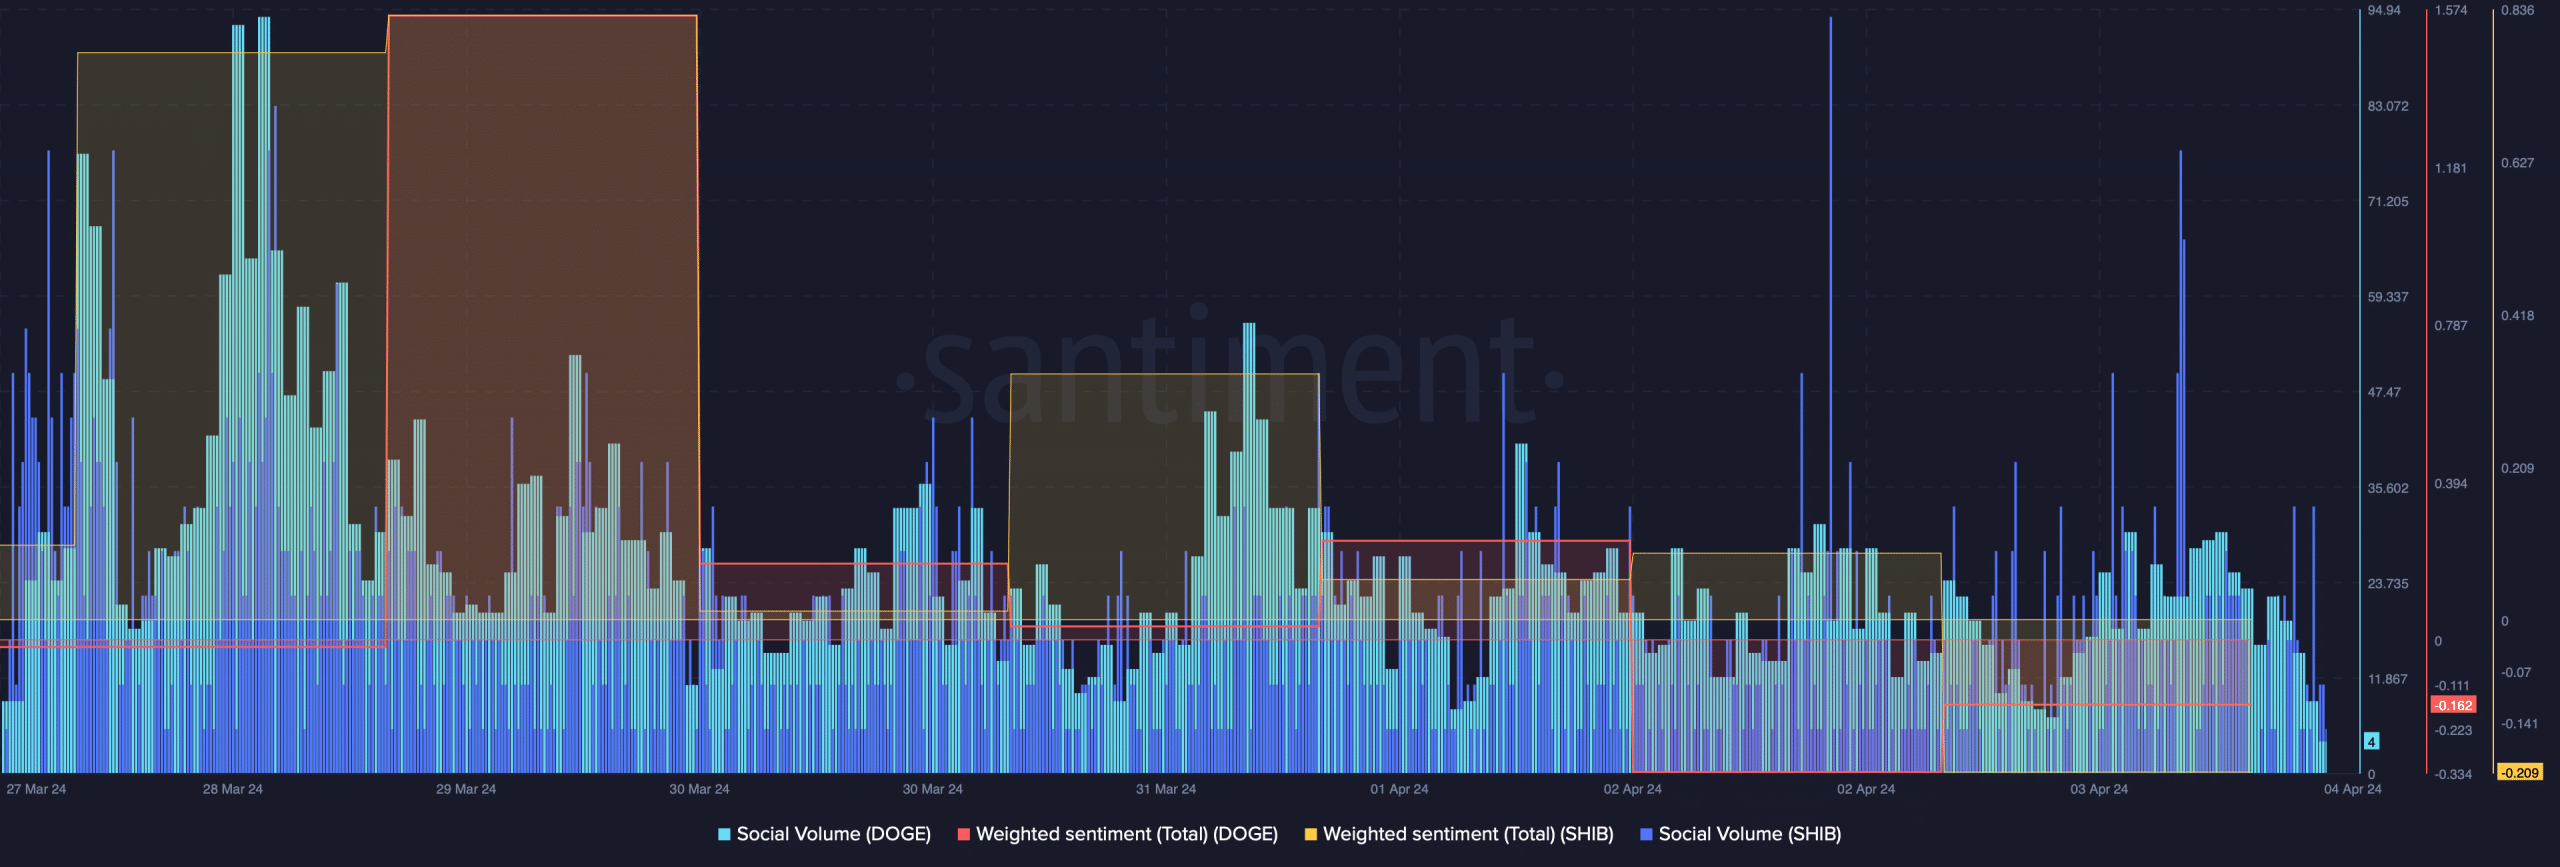Select the blue Social Volume SHIB swatch
This screenshot has height=867, width=2560.
[x=1646, y=834]
